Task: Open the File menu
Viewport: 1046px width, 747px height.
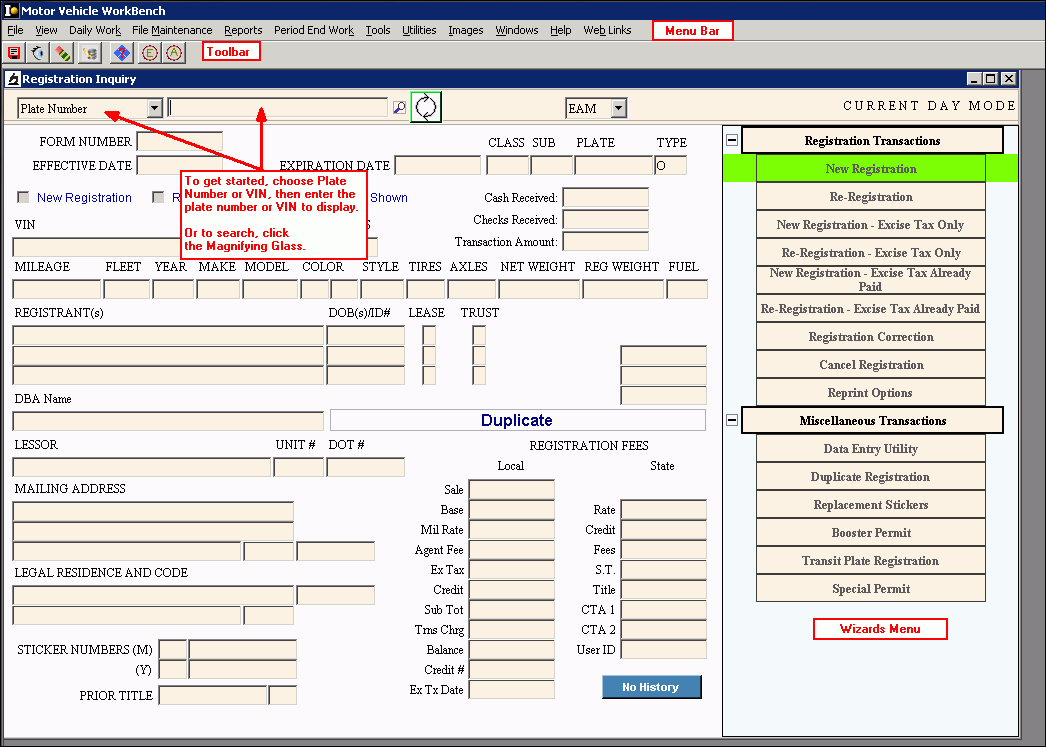Action: tap(15, 30)
